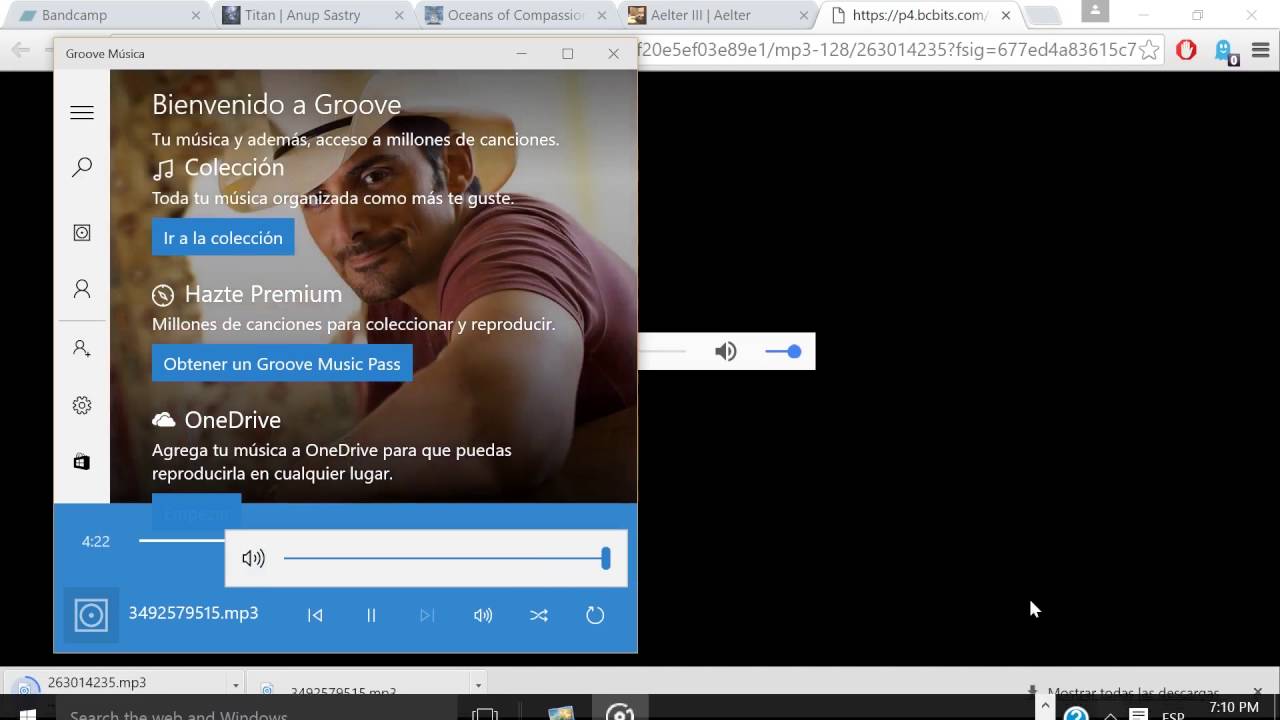This screenshot has height=720, width=1280.
Task: Mute browser audio player speaker icon
Action: pyautogui.click(x=726, y=351)
